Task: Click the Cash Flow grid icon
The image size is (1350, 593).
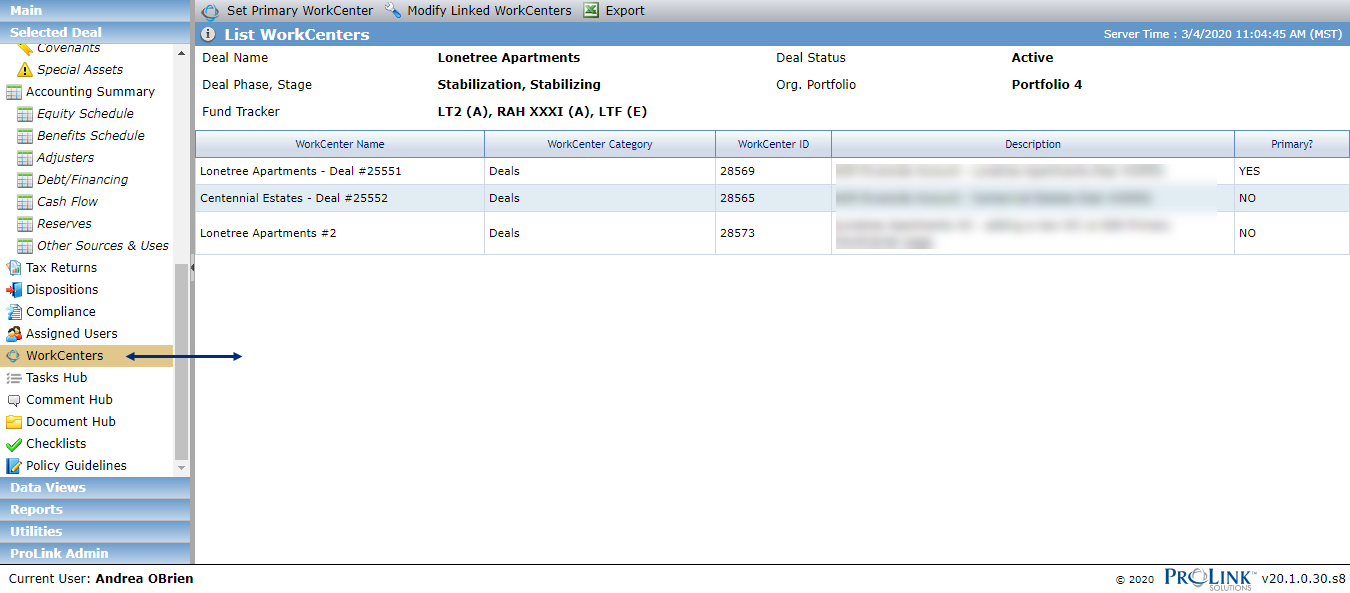Action: click(25, 202)
